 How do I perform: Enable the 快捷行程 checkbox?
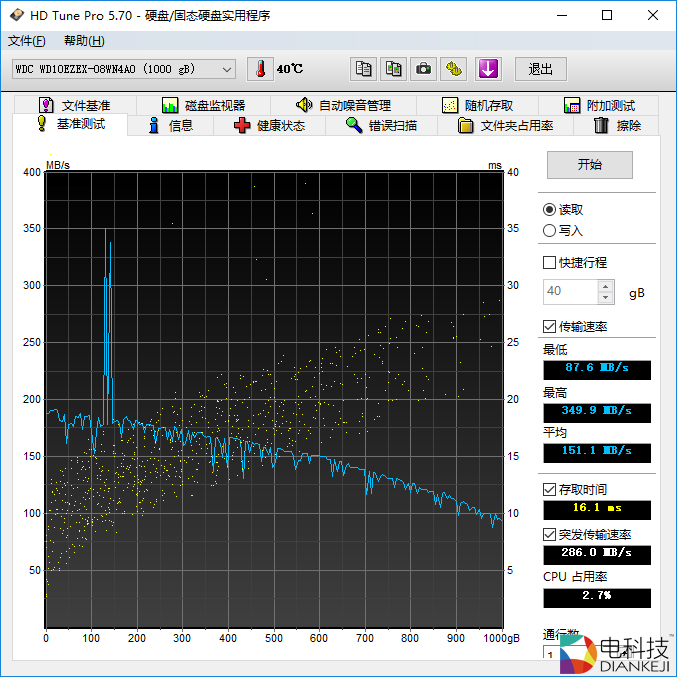point(549,263)
